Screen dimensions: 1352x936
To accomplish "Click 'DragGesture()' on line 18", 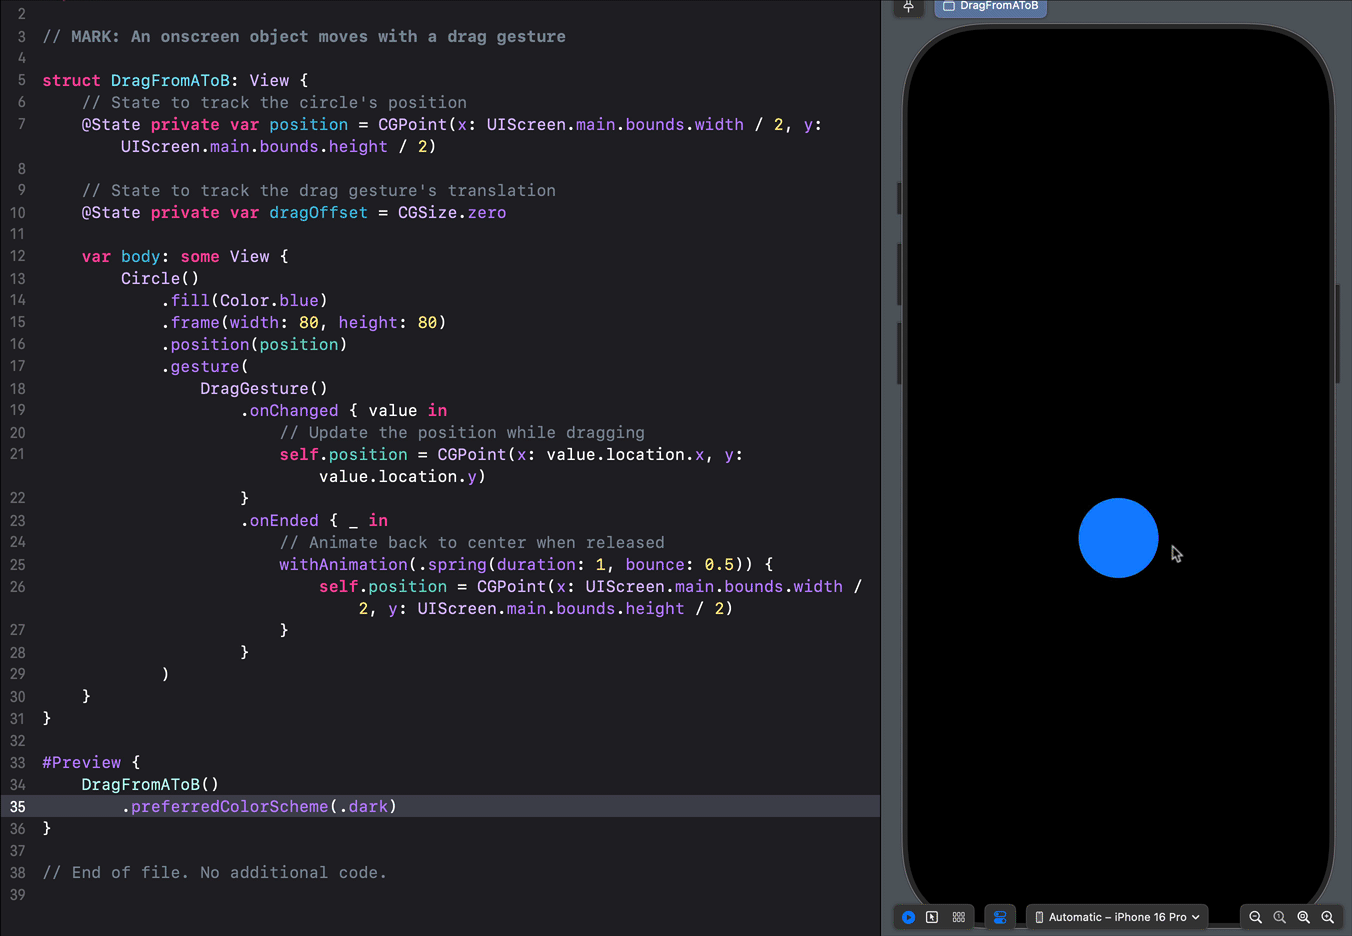I will tap(264, 389).
